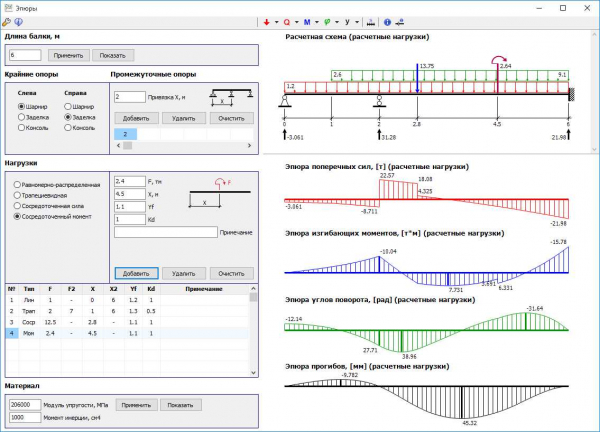Click Добавить button in loads panel
This screenshot has height=432, width=600.
(x=136, y=274)
